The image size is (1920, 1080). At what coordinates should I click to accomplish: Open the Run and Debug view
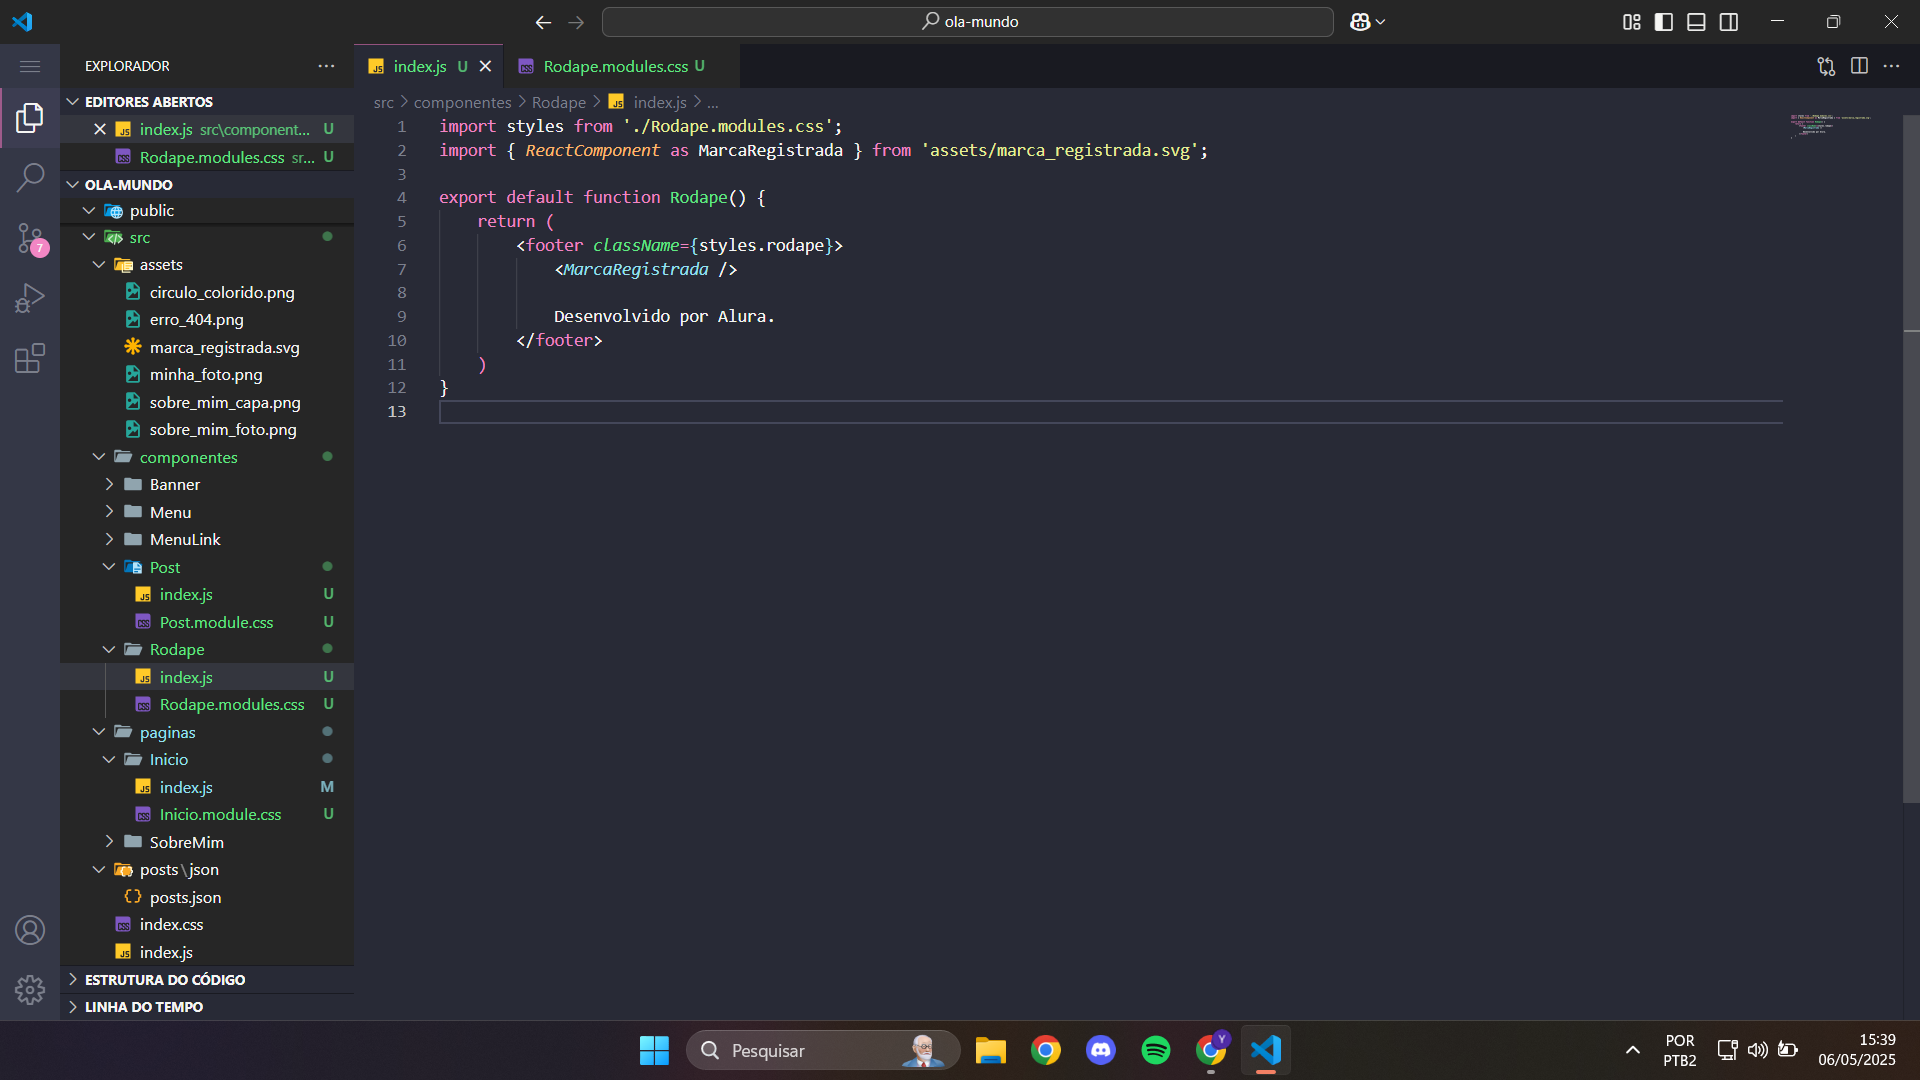click(x=30, y=298)
